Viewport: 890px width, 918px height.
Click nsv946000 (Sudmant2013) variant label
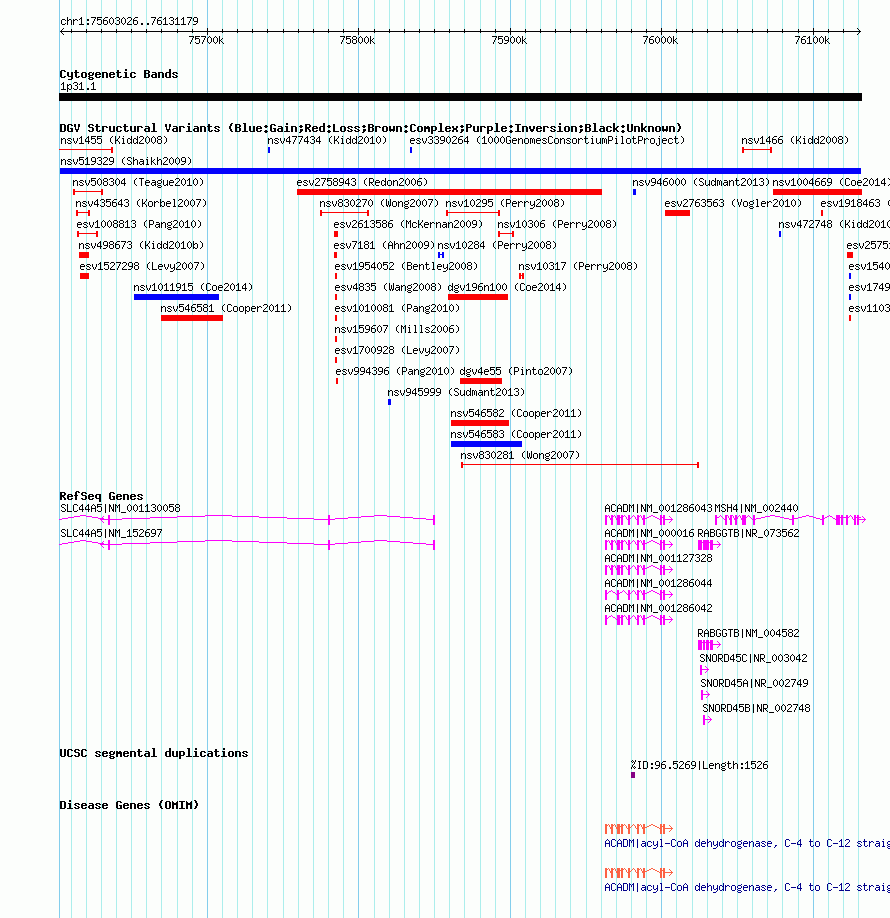701,183
